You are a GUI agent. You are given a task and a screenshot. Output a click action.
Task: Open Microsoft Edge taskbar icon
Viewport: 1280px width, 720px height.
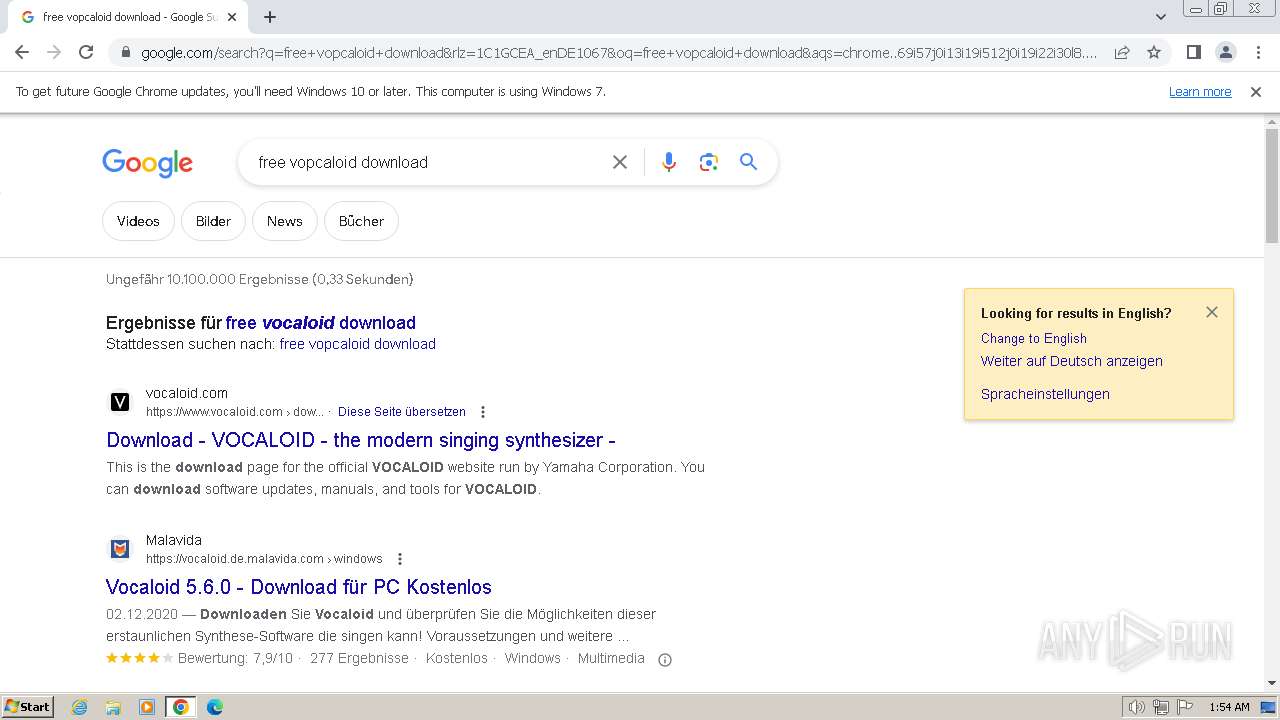[215, 707]
